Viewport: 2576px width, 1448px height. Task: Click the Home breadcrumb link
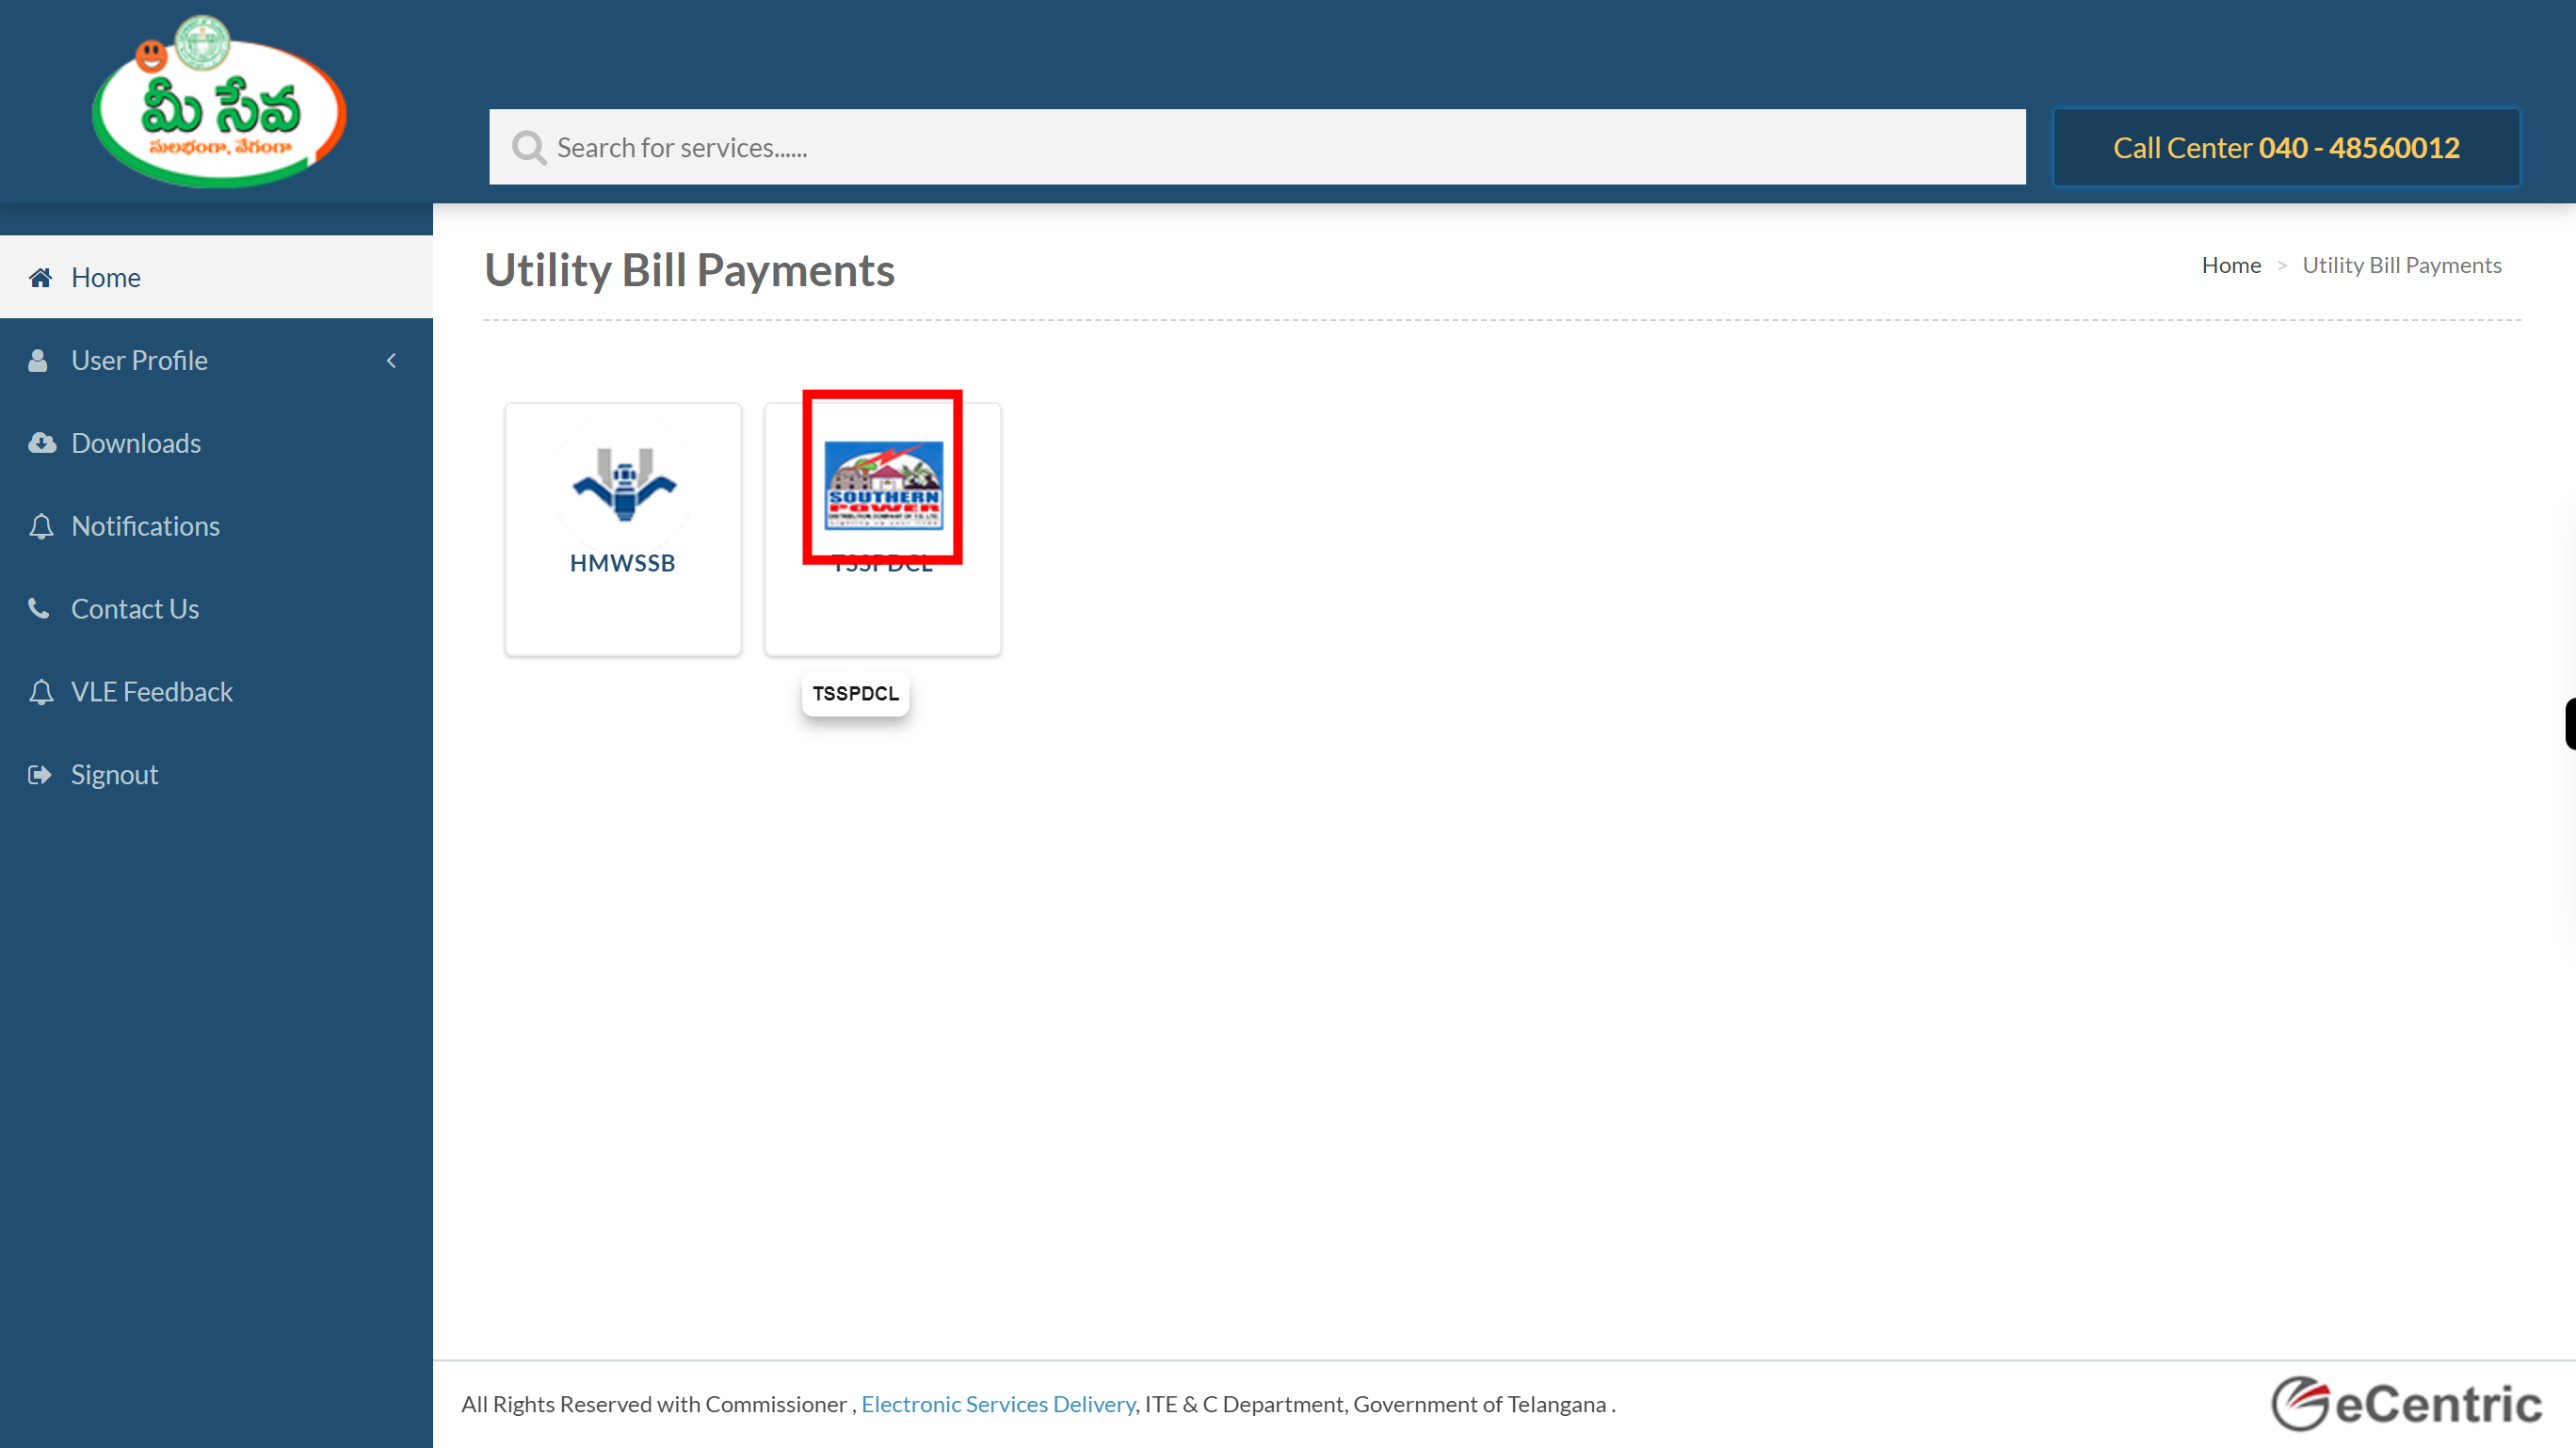pyautogui.click(x=2231, y=264)
